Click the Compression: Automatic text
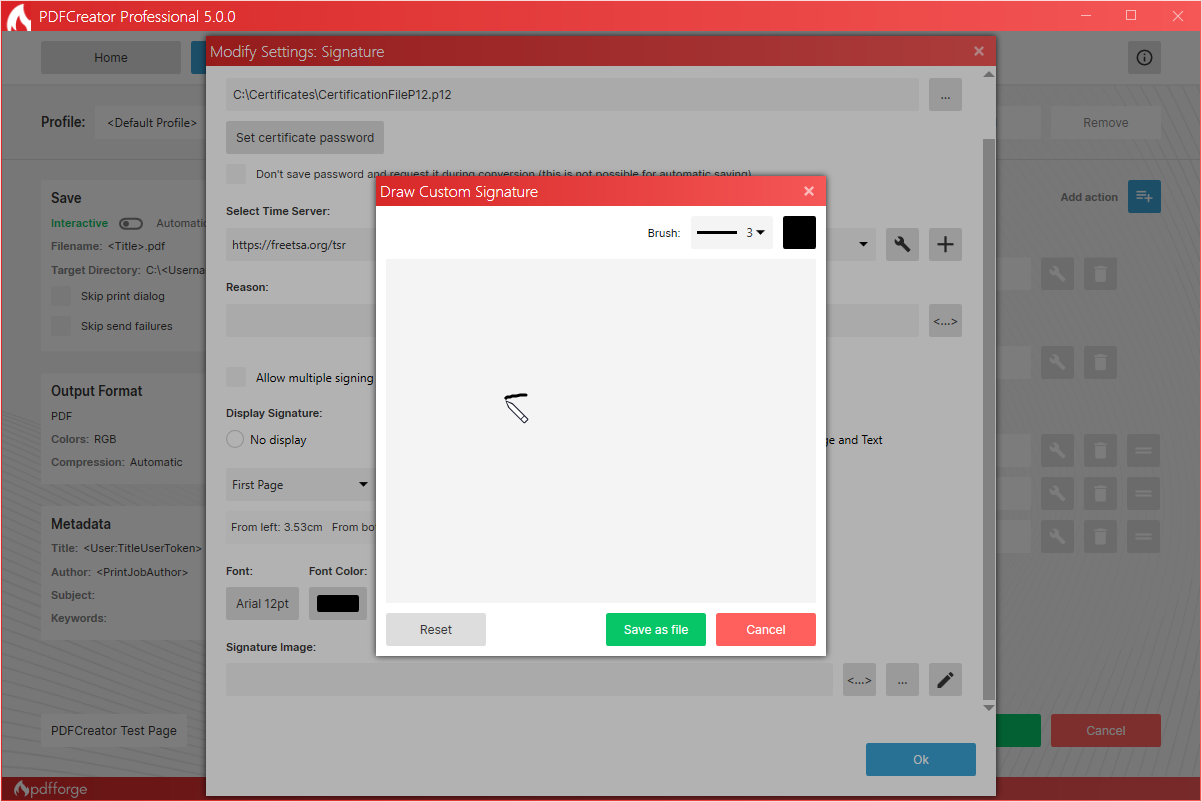Image resolution: width=1202 pixels, height=802 pixels. [117, 462]
